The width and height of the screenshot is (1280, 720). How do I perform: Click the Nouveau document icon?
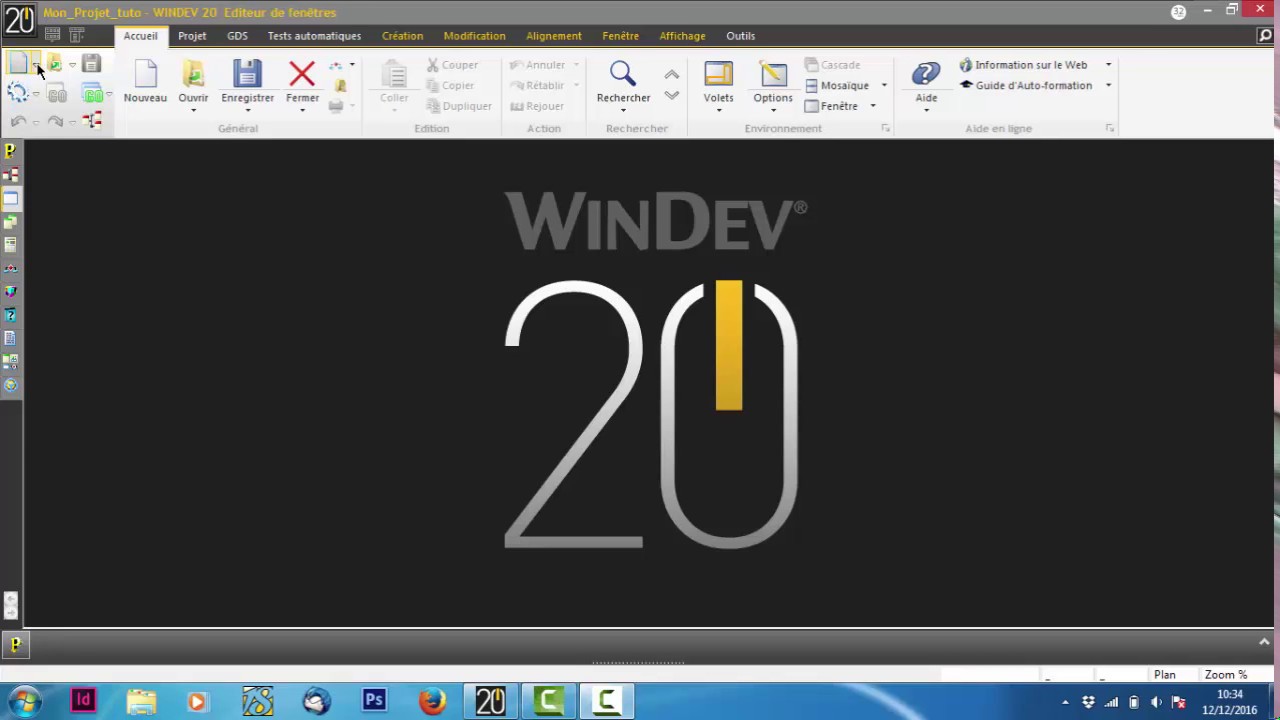tap(145, 74)
